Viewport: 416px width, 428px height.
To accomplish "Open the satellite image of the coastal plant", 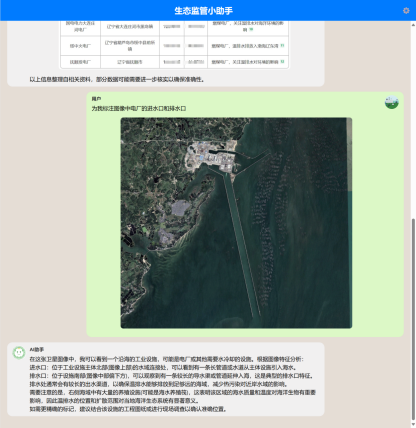I will point(236,223).
